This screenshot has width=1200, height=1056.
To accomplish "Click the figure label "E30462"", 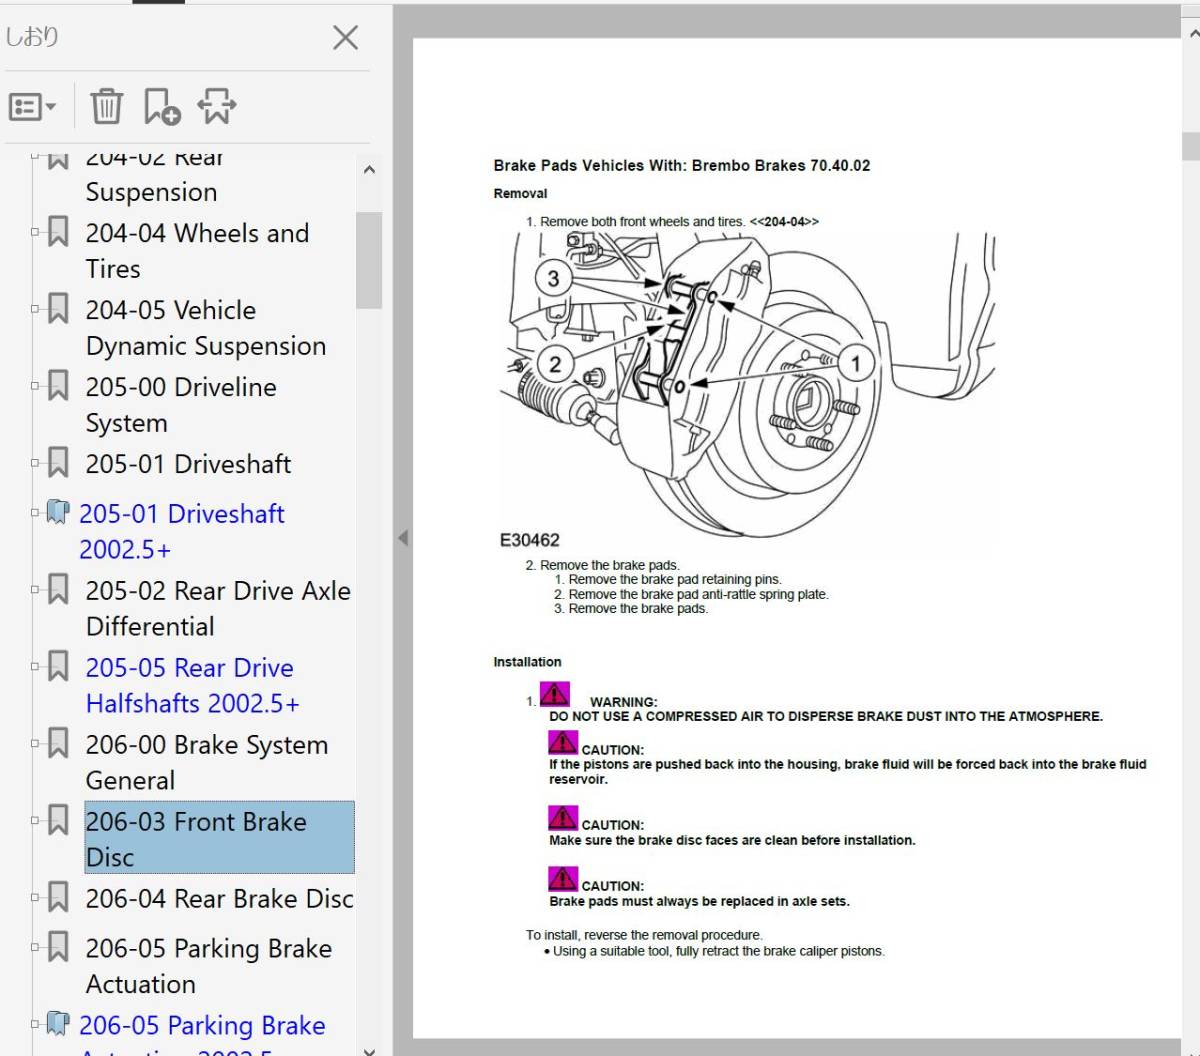I will tap(530, 541).
